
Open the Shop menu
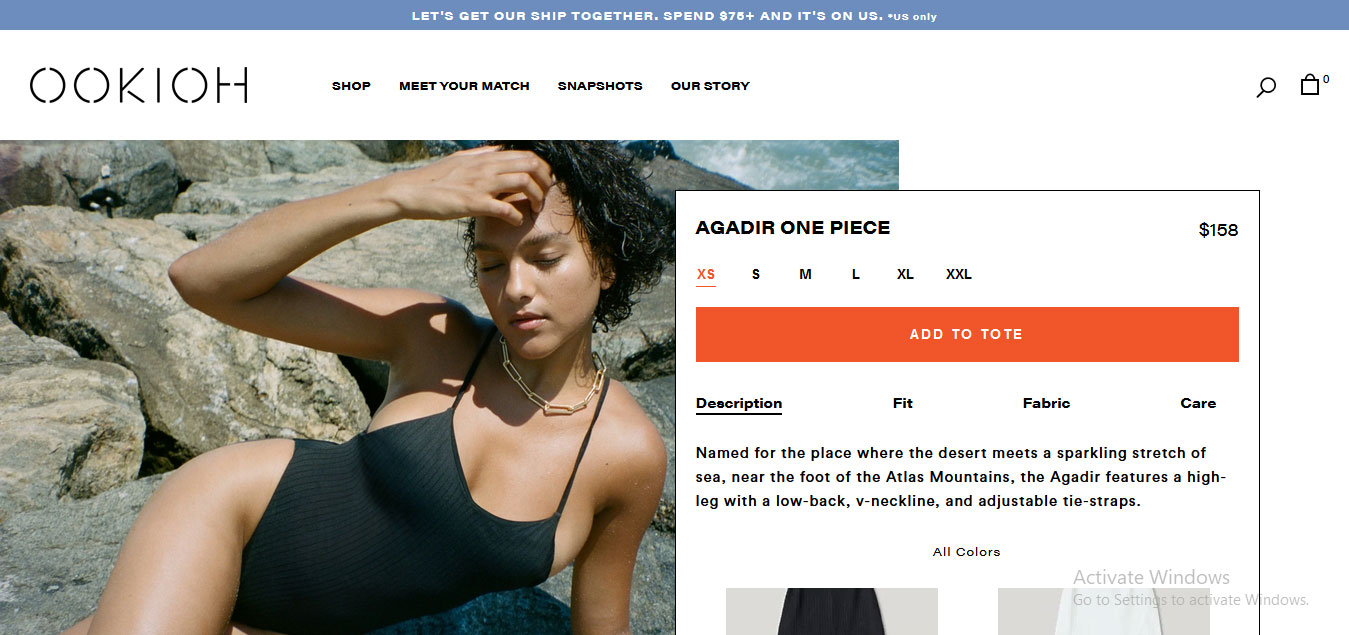[351, 86]
